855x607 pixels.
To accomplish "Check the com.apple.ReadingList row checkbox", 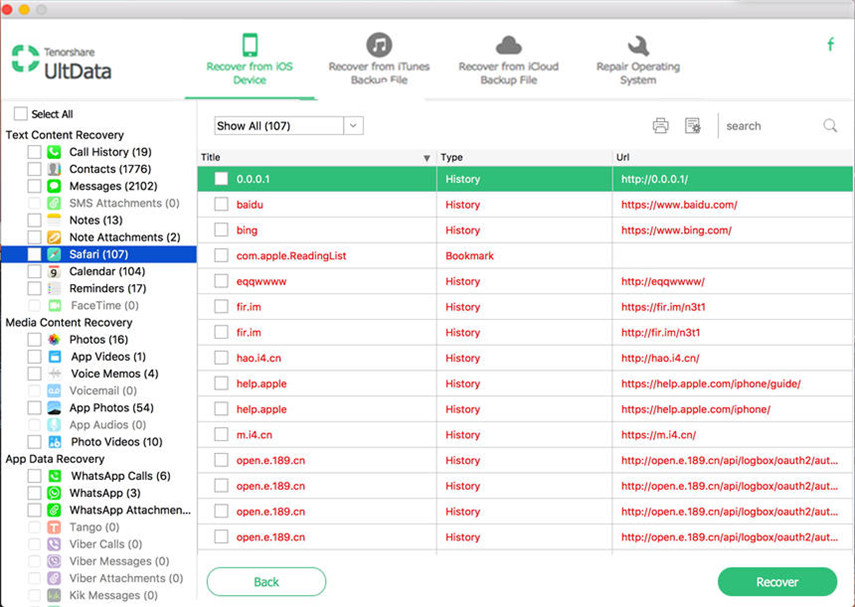I will pos(221,255).
